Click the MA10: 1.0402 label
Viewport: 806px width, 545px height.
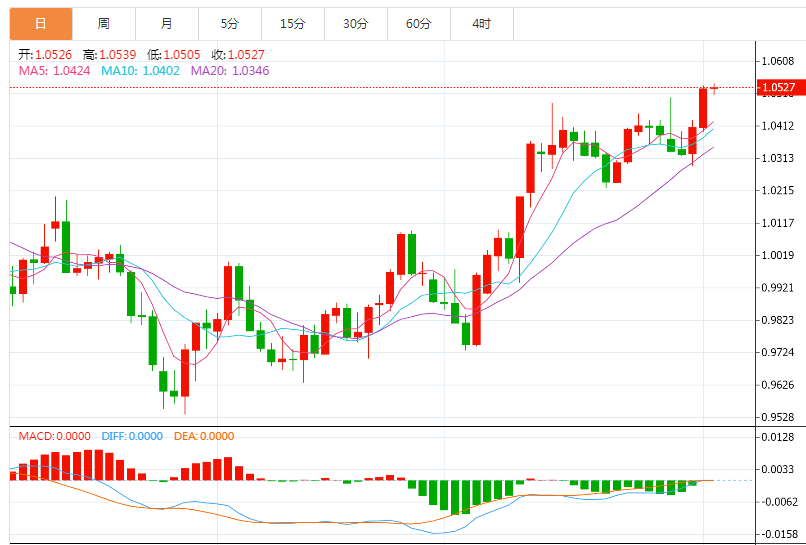[x=140, y=70]
